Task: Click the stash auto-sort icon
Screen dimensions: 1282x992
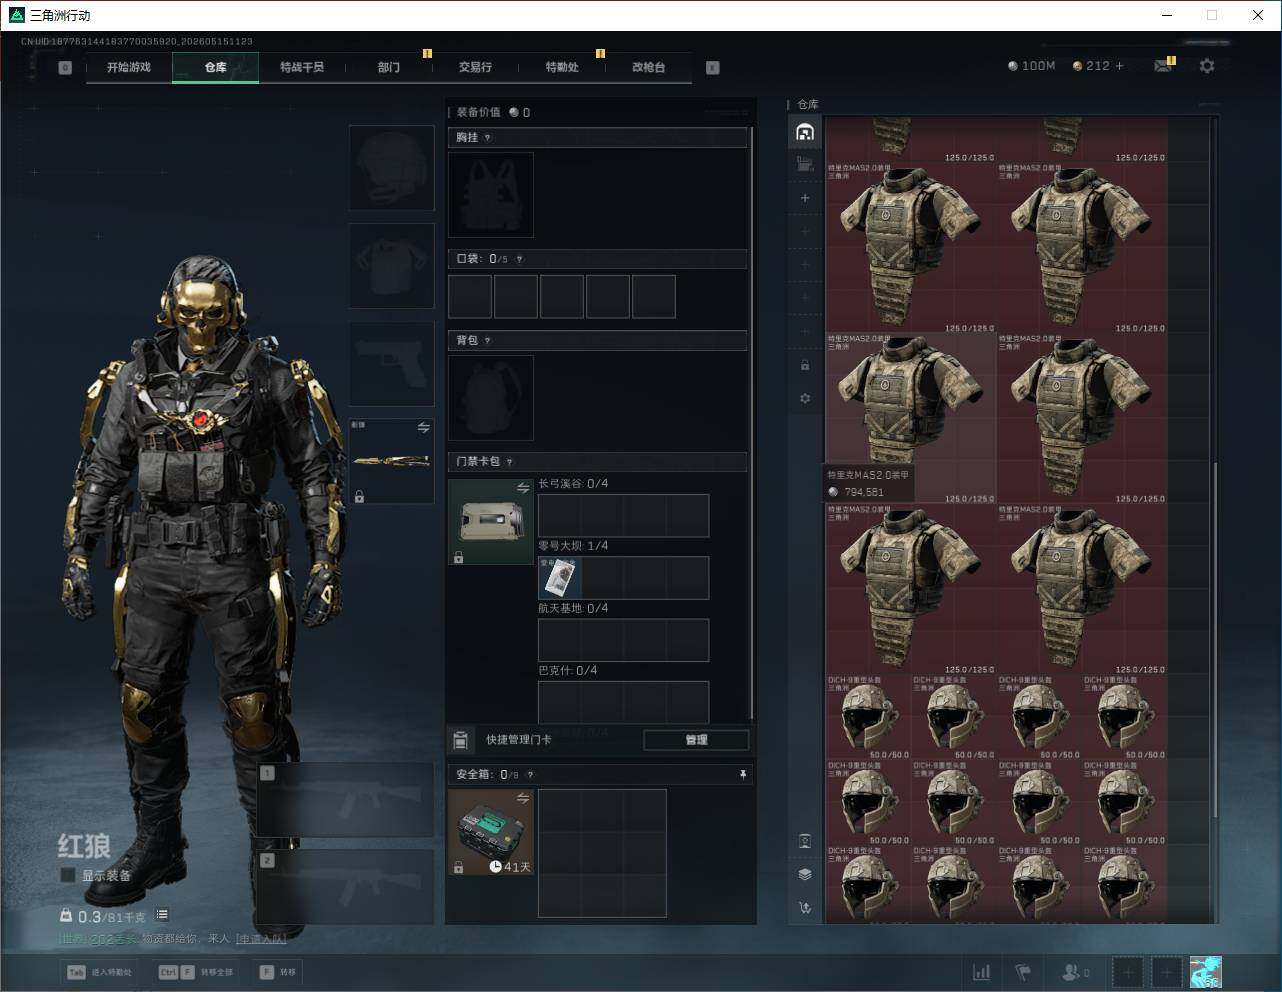Action: [x=805, y=908]
